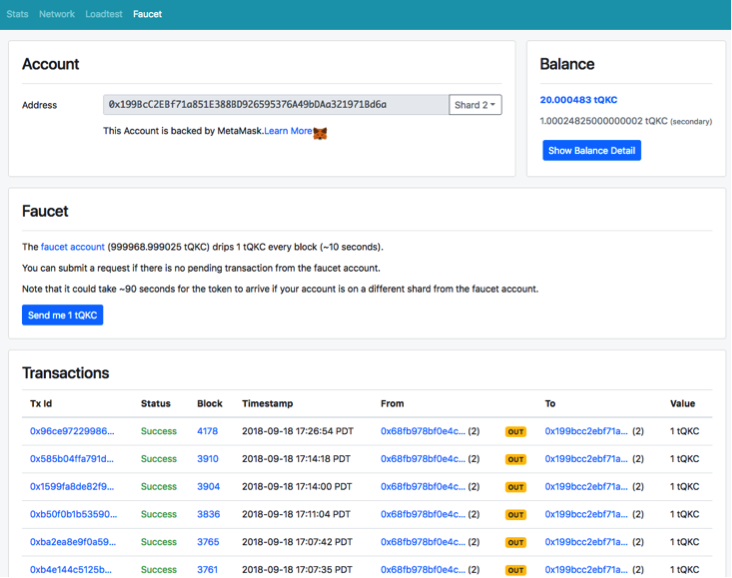Open transaction 0x1599fa8de82f9...
The image size is (732, 578).
(x=72, y=486)
